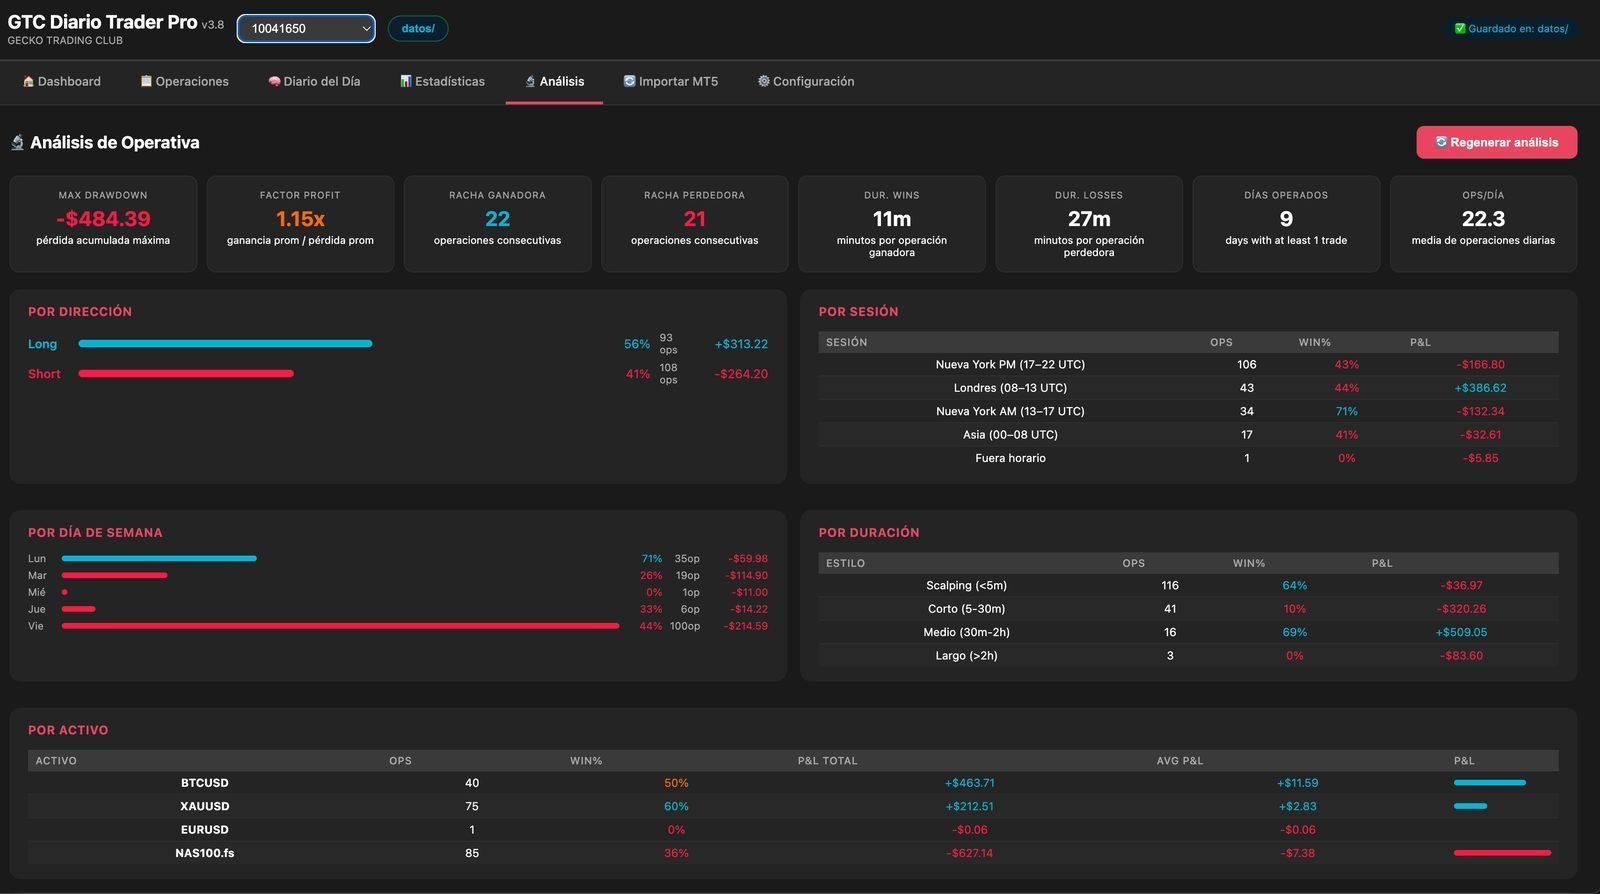Click the green Guardado checkmark icon
1600x894 pixels.
pyautogui.click(x=1460, y=29)
